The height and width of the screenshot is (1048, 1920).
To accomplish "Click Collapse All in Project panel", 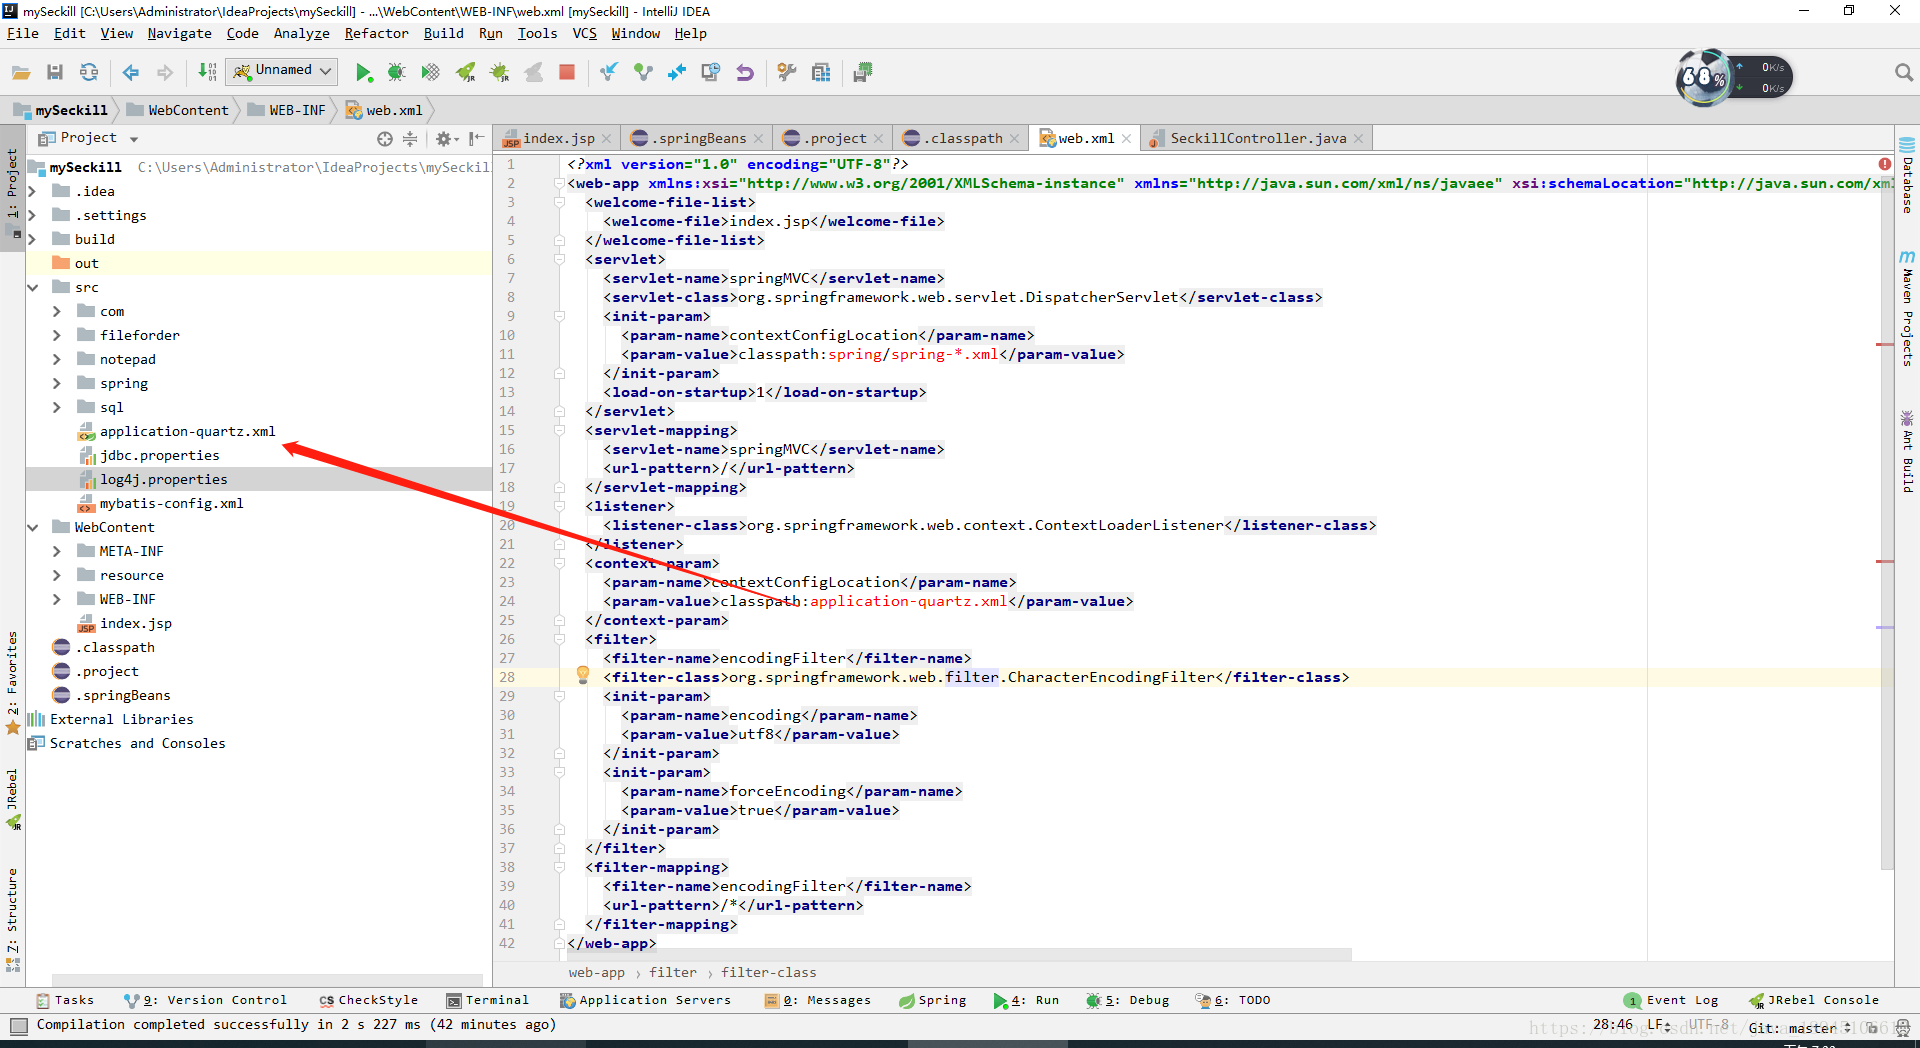I will 410,139.
